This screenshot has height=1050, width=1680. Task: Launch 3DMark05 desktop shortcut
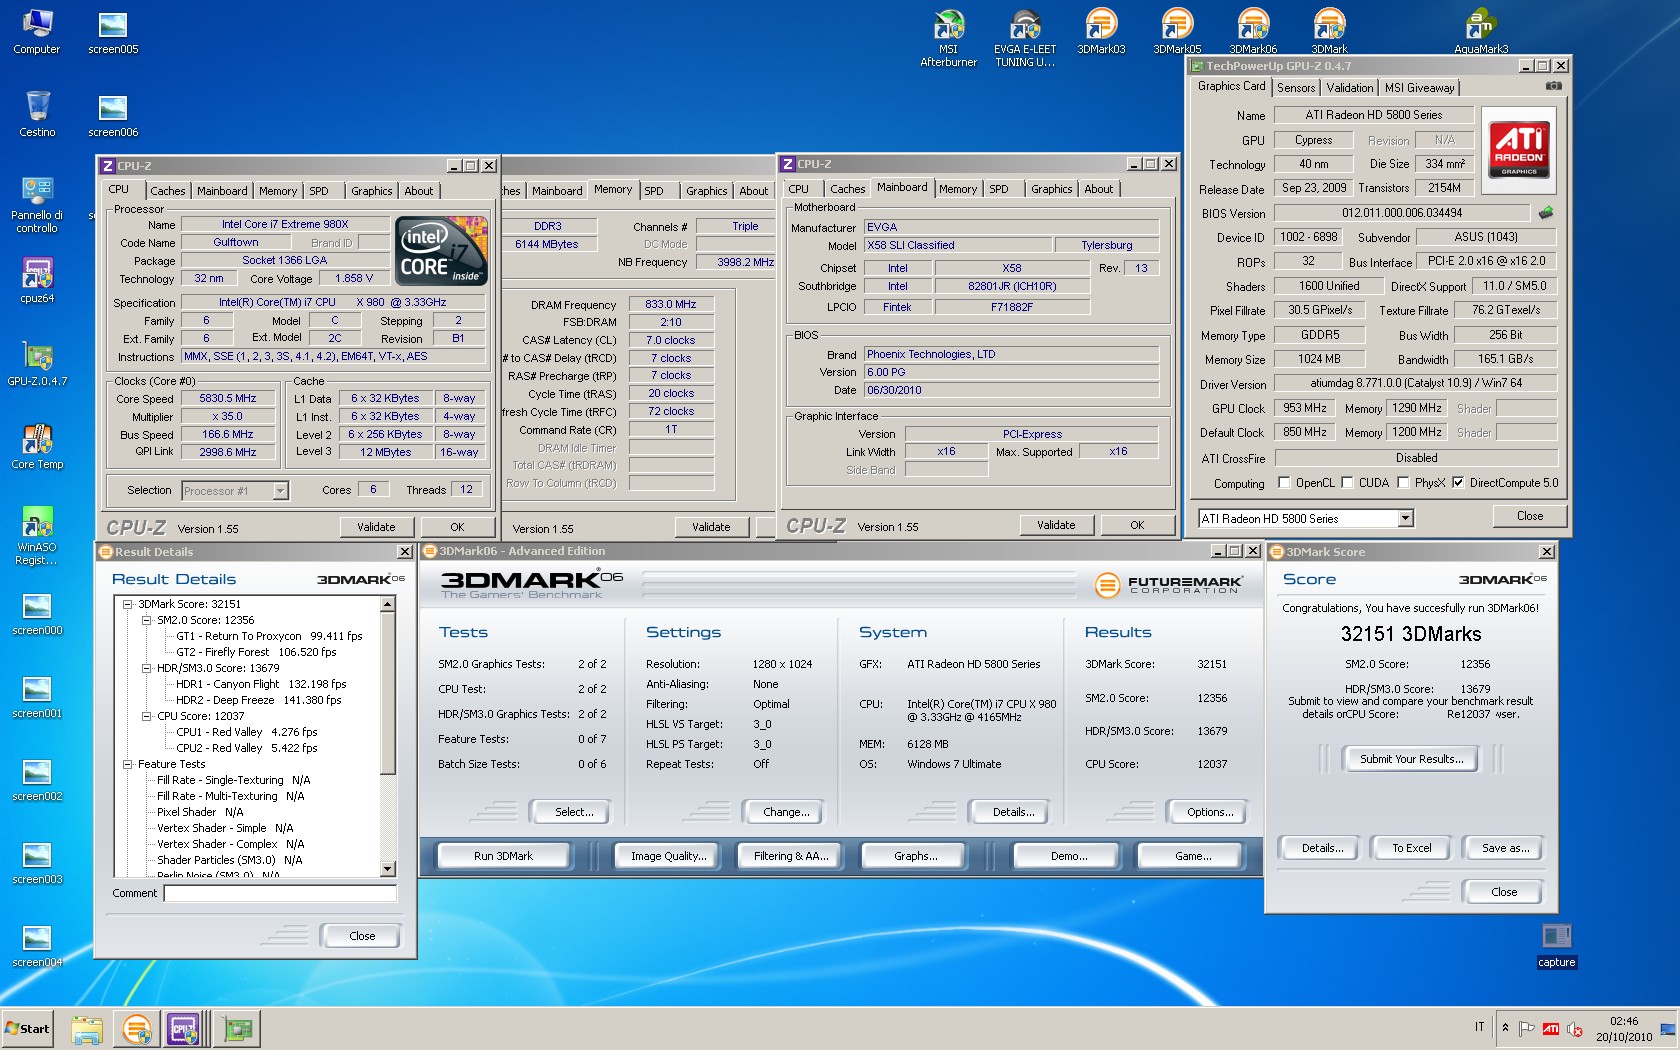(1177, 31)
